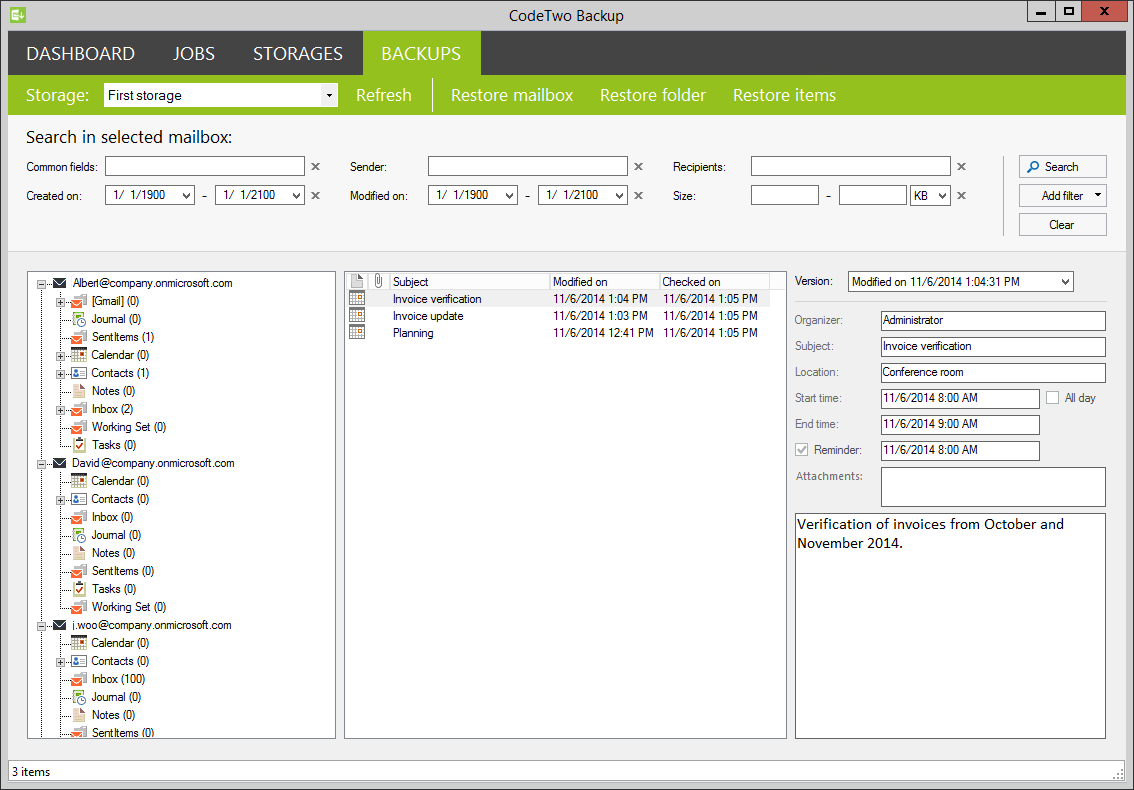
Task: Click the Tasks clipboard icon under Albert
Action: [x=79, y=445]
